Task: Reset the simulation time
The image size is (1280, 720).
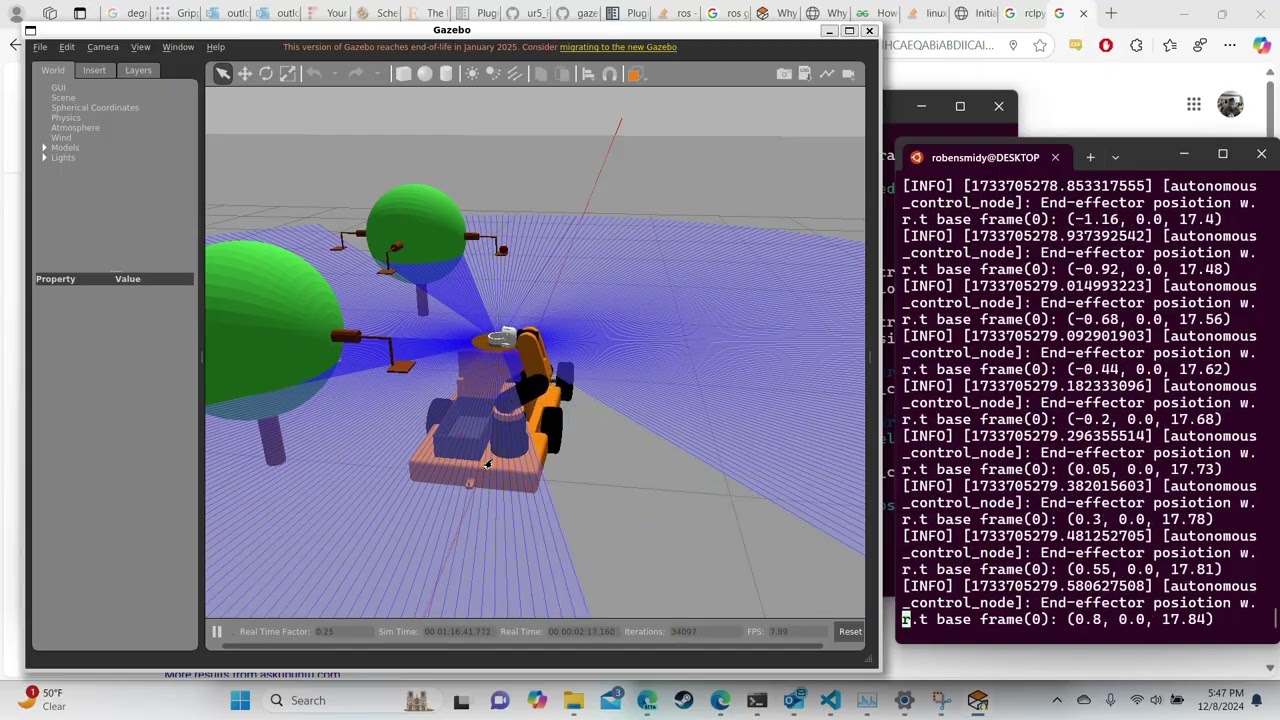Action: (850, 632)
